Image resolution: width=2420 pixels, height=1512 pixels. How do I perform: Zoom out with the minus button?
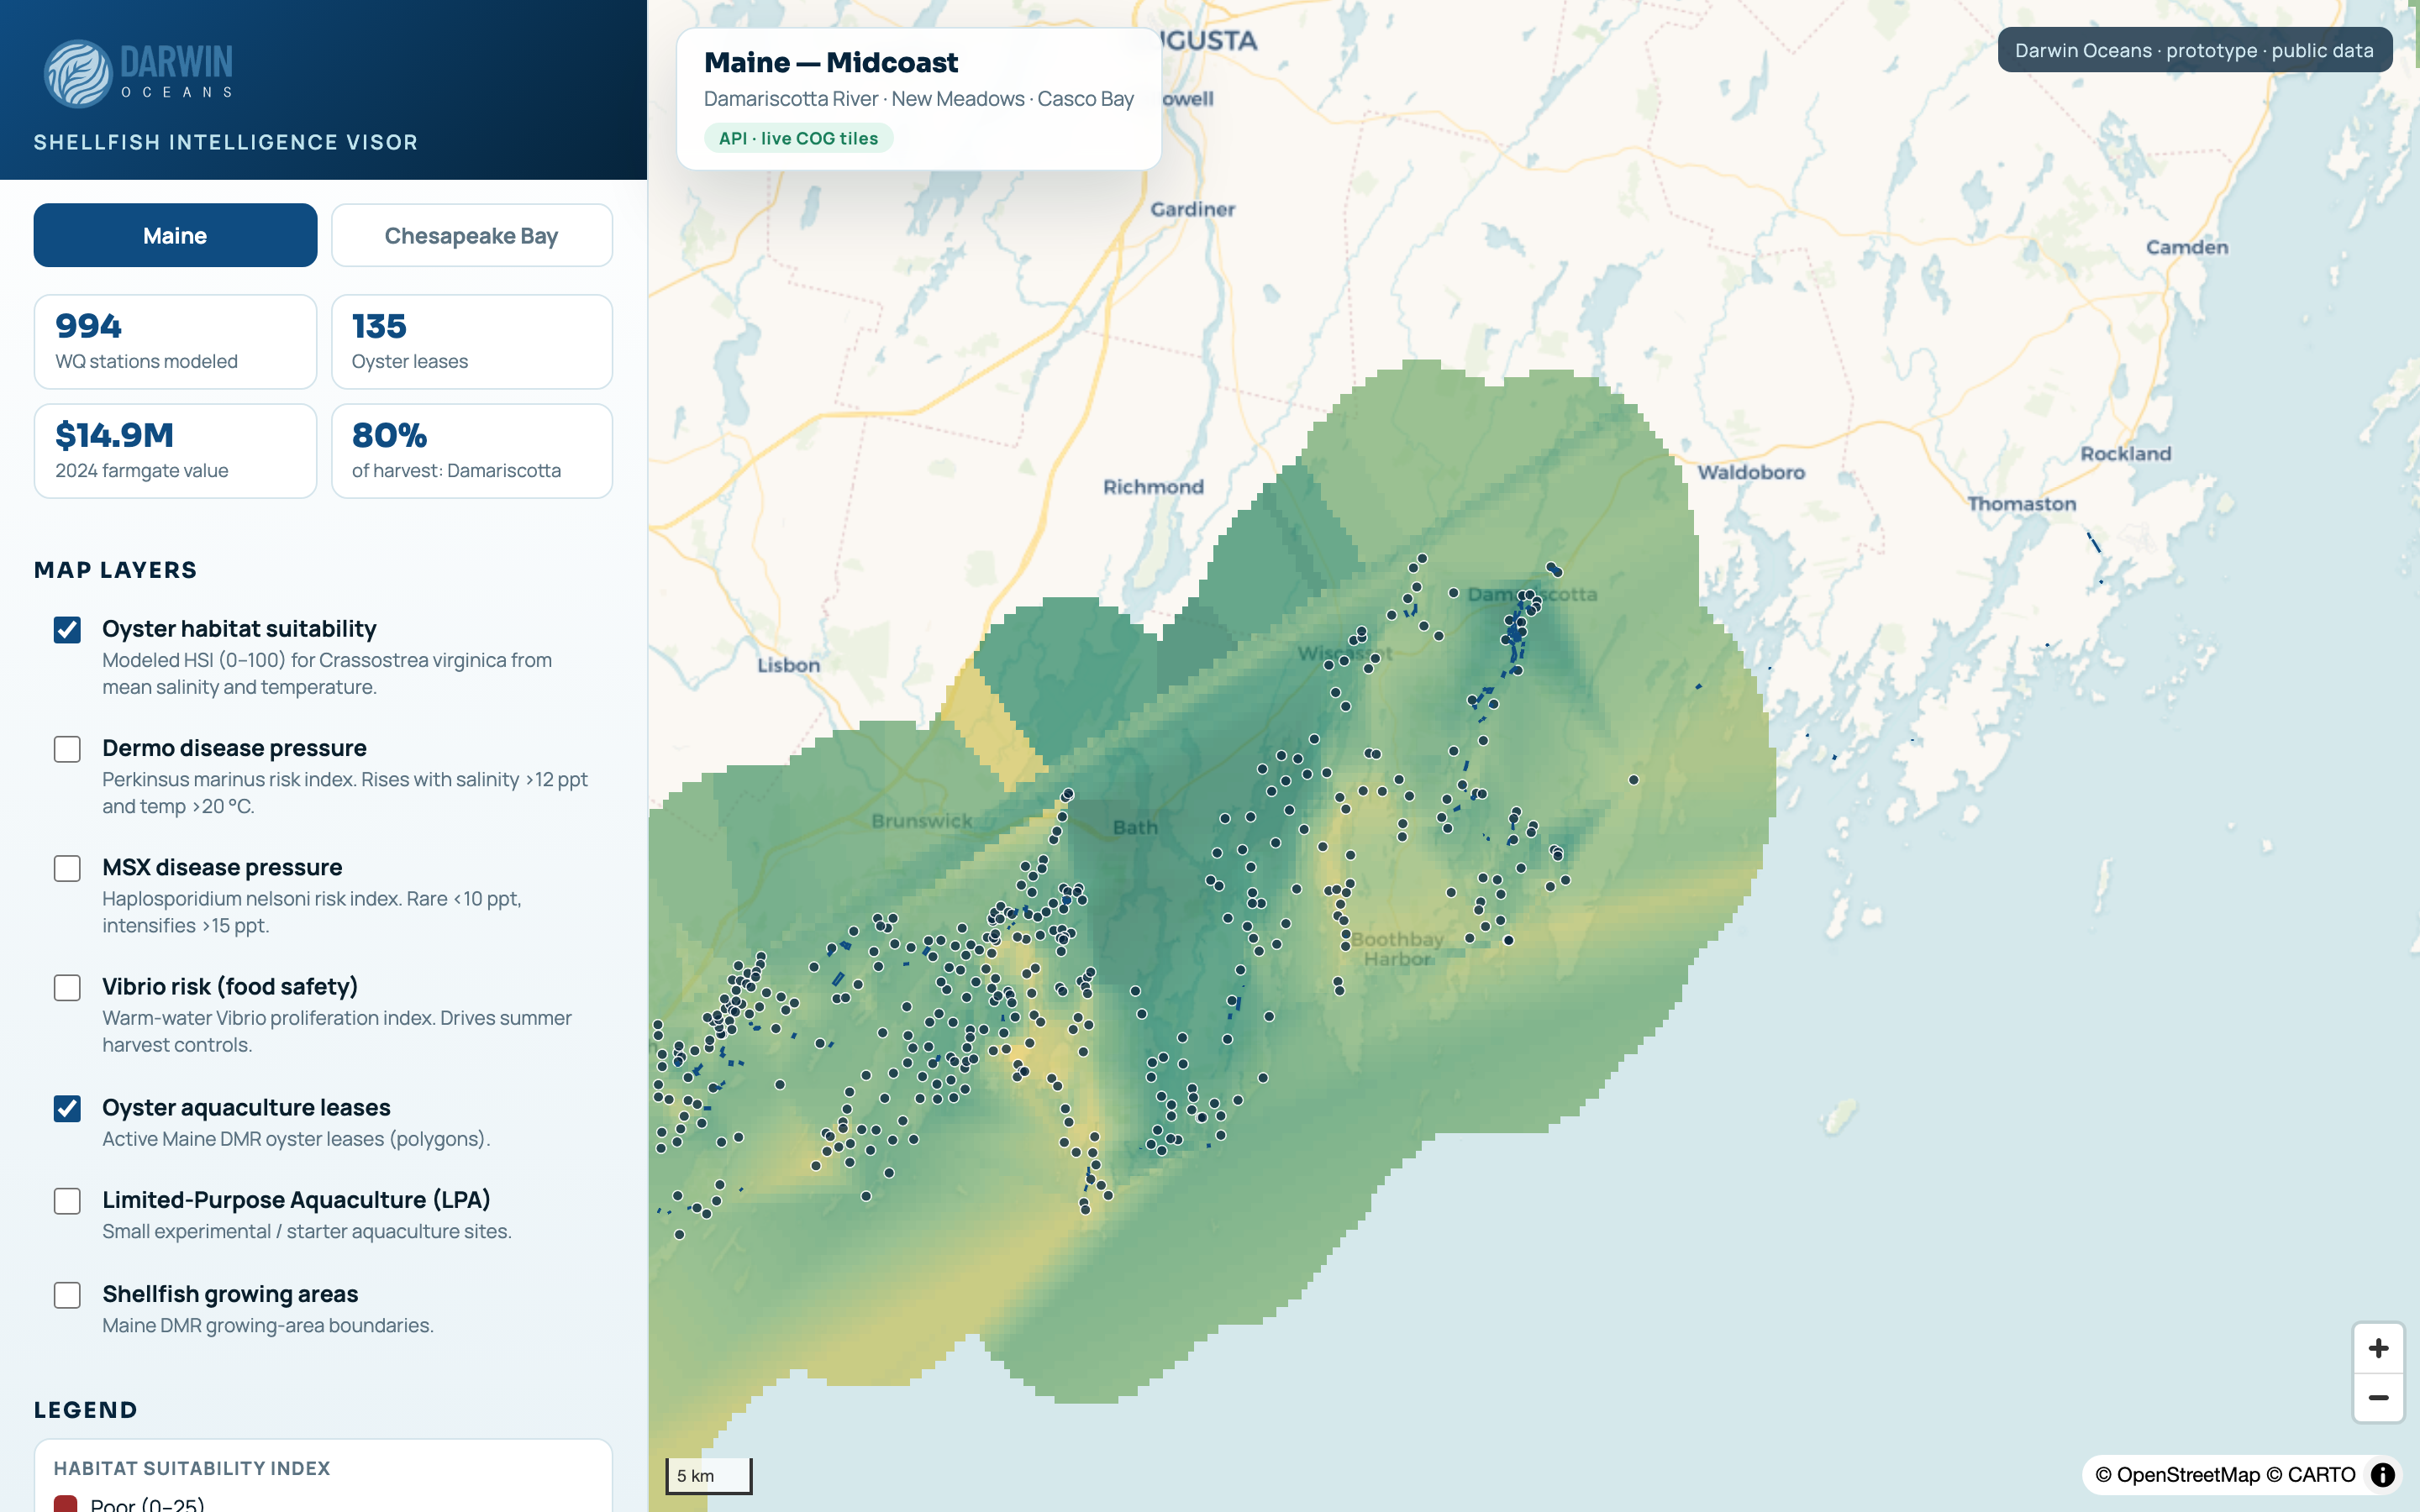point(2378,1397)
